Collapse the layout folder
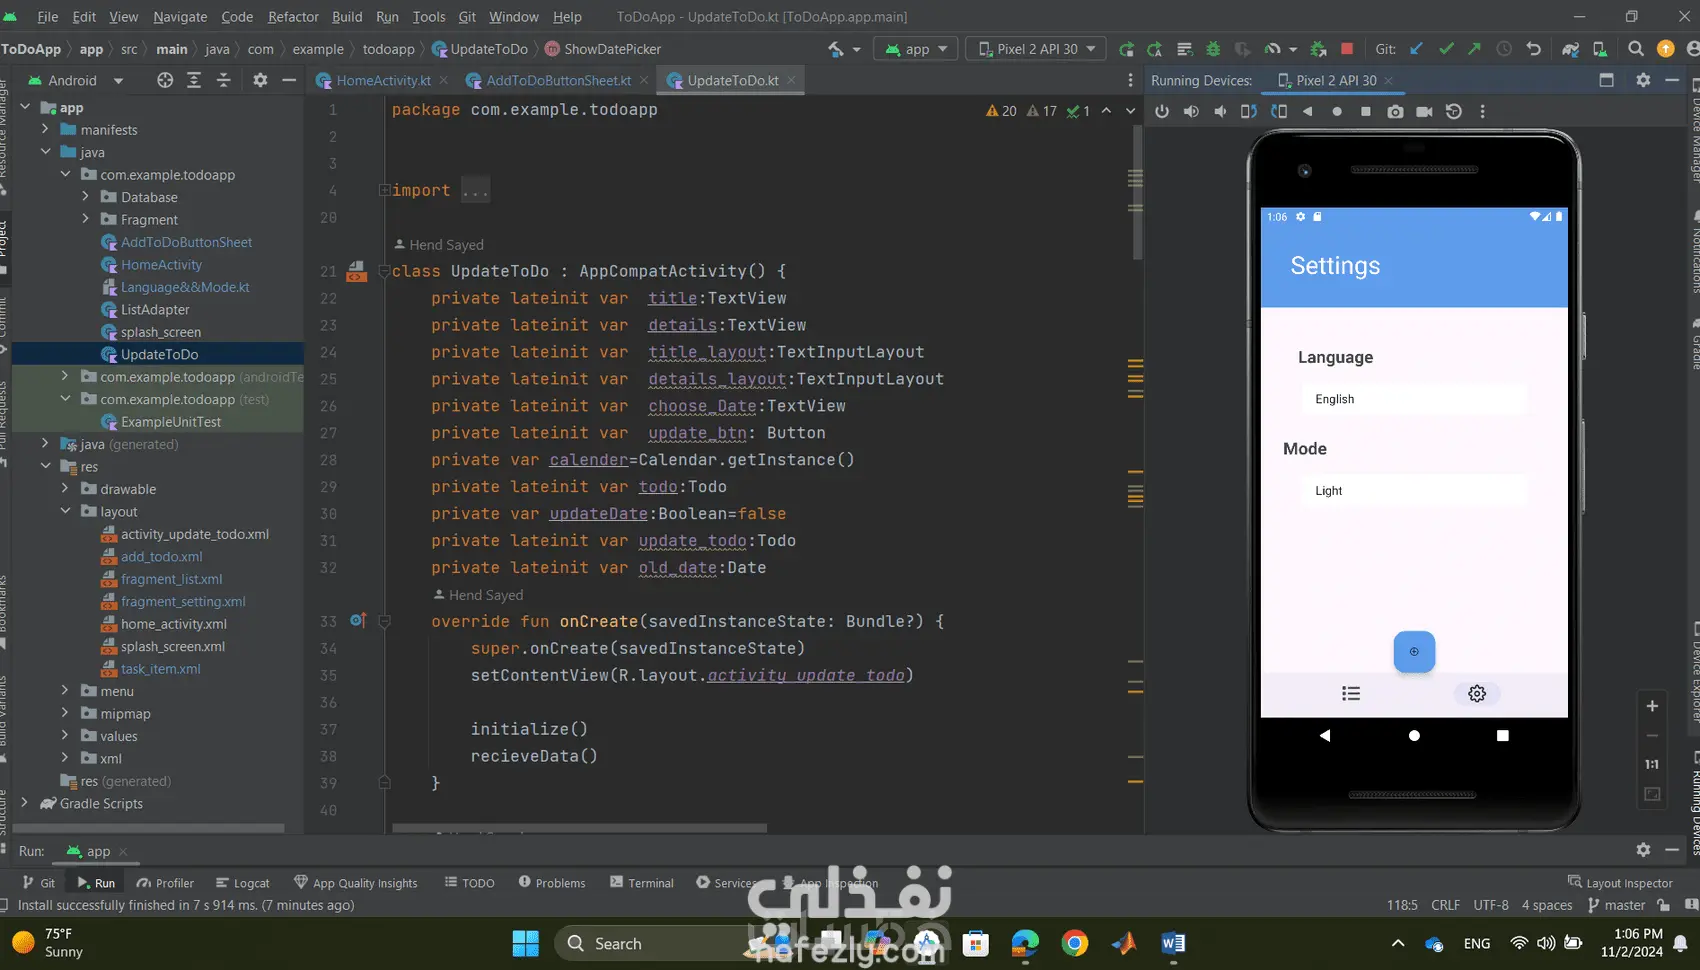The height and width of the screenshot is (970, 1700). (65, 511)
